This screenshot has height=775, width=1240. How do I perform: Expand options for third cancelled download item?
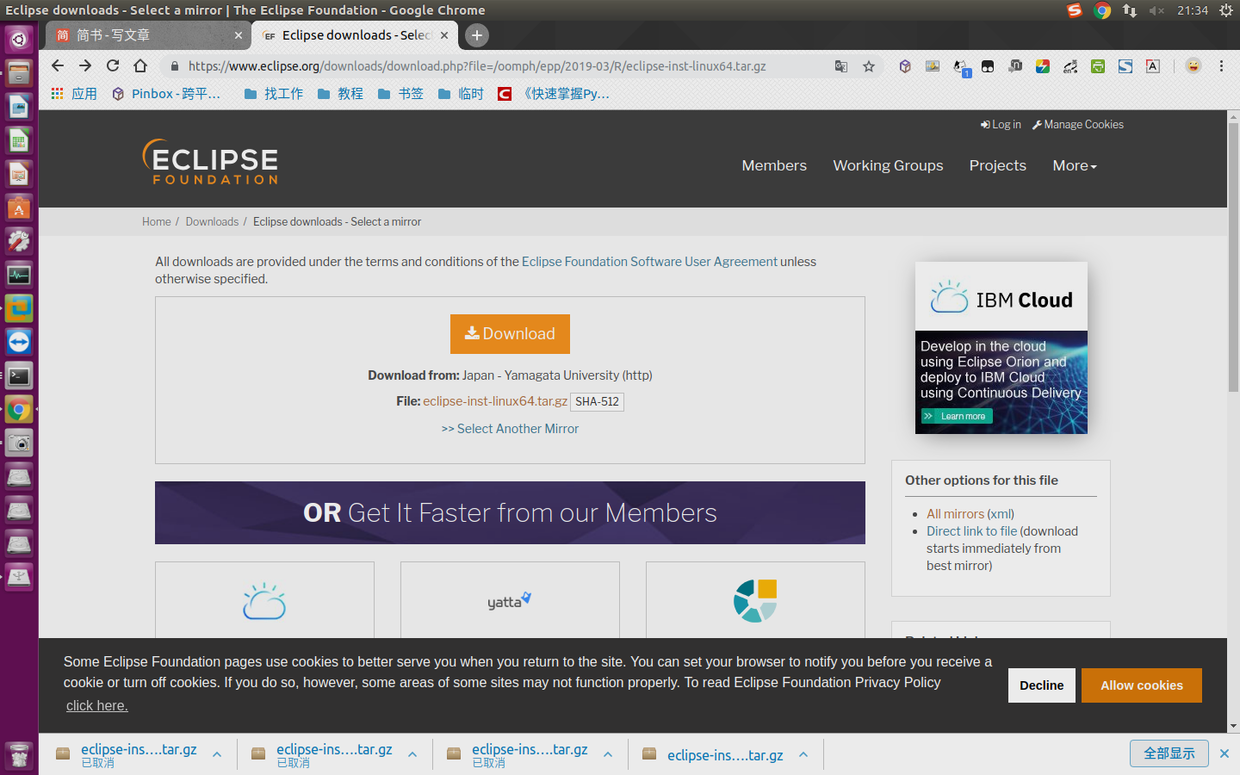point(608,755)
